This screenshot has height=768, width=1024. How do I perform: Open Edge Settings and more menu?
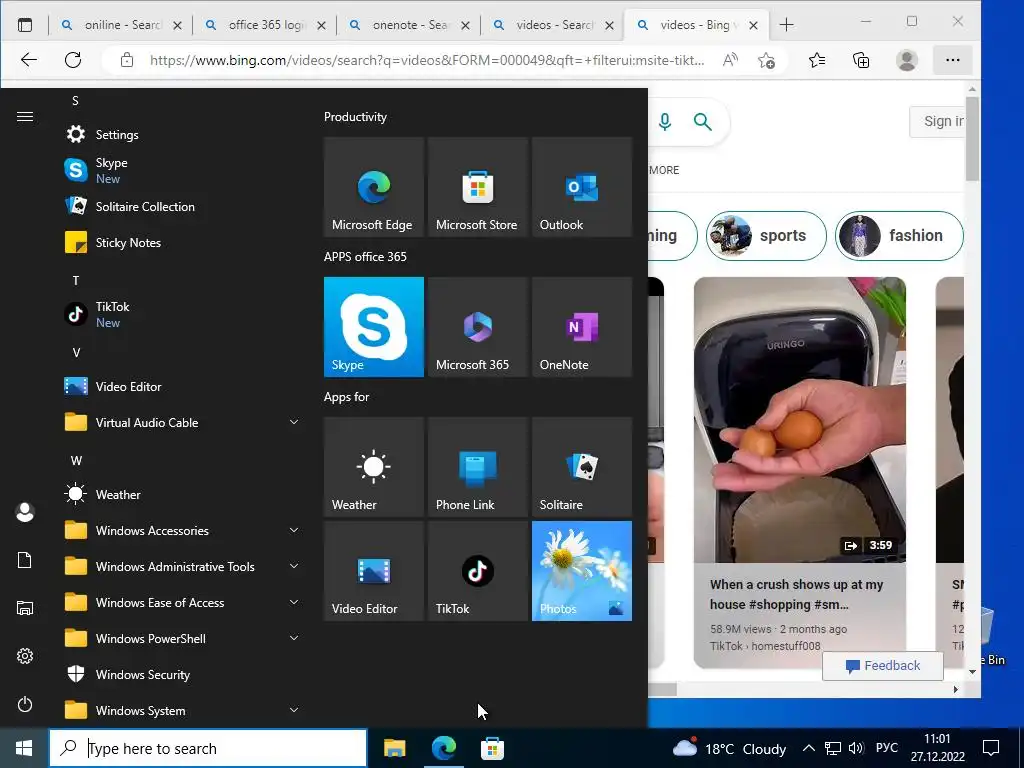(953, 60)
